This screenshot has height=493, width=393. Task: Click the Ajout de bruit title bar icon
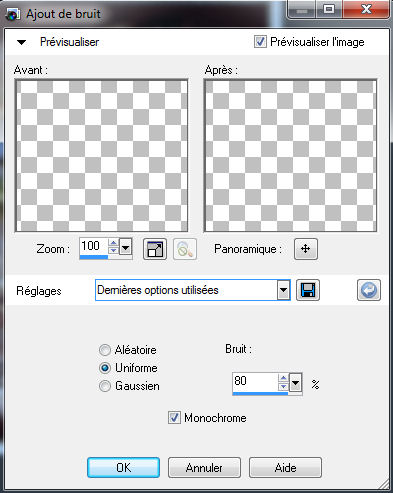click(12, 14)
